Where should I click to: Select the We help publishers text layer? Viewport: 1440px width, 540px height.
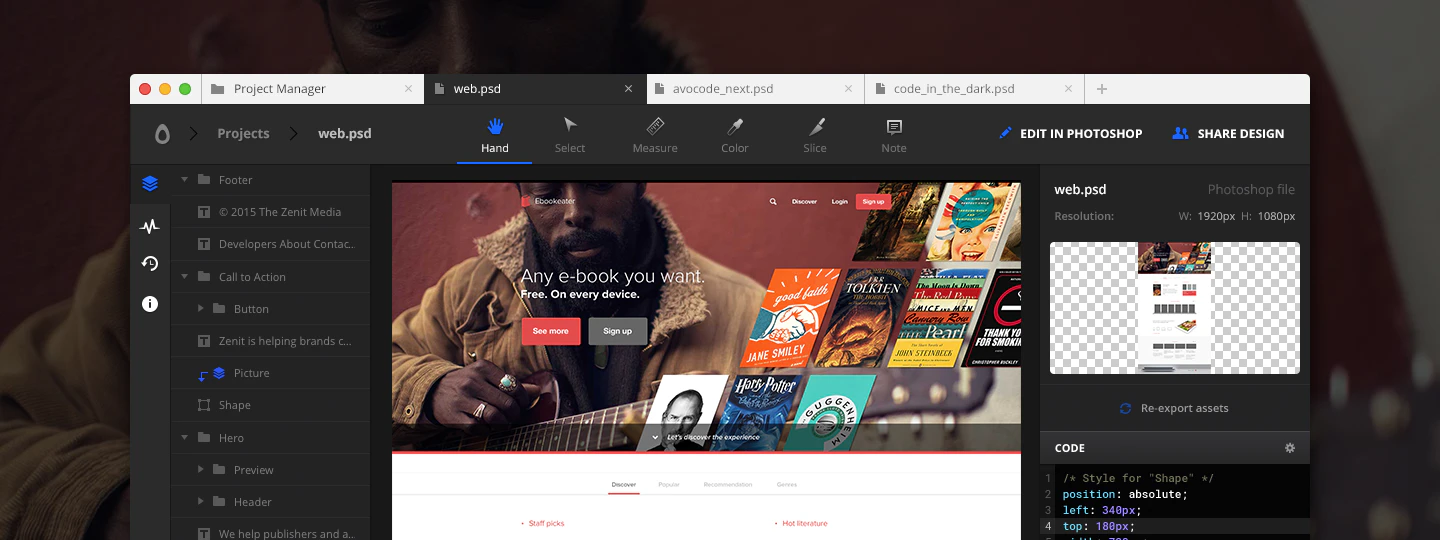270,531
